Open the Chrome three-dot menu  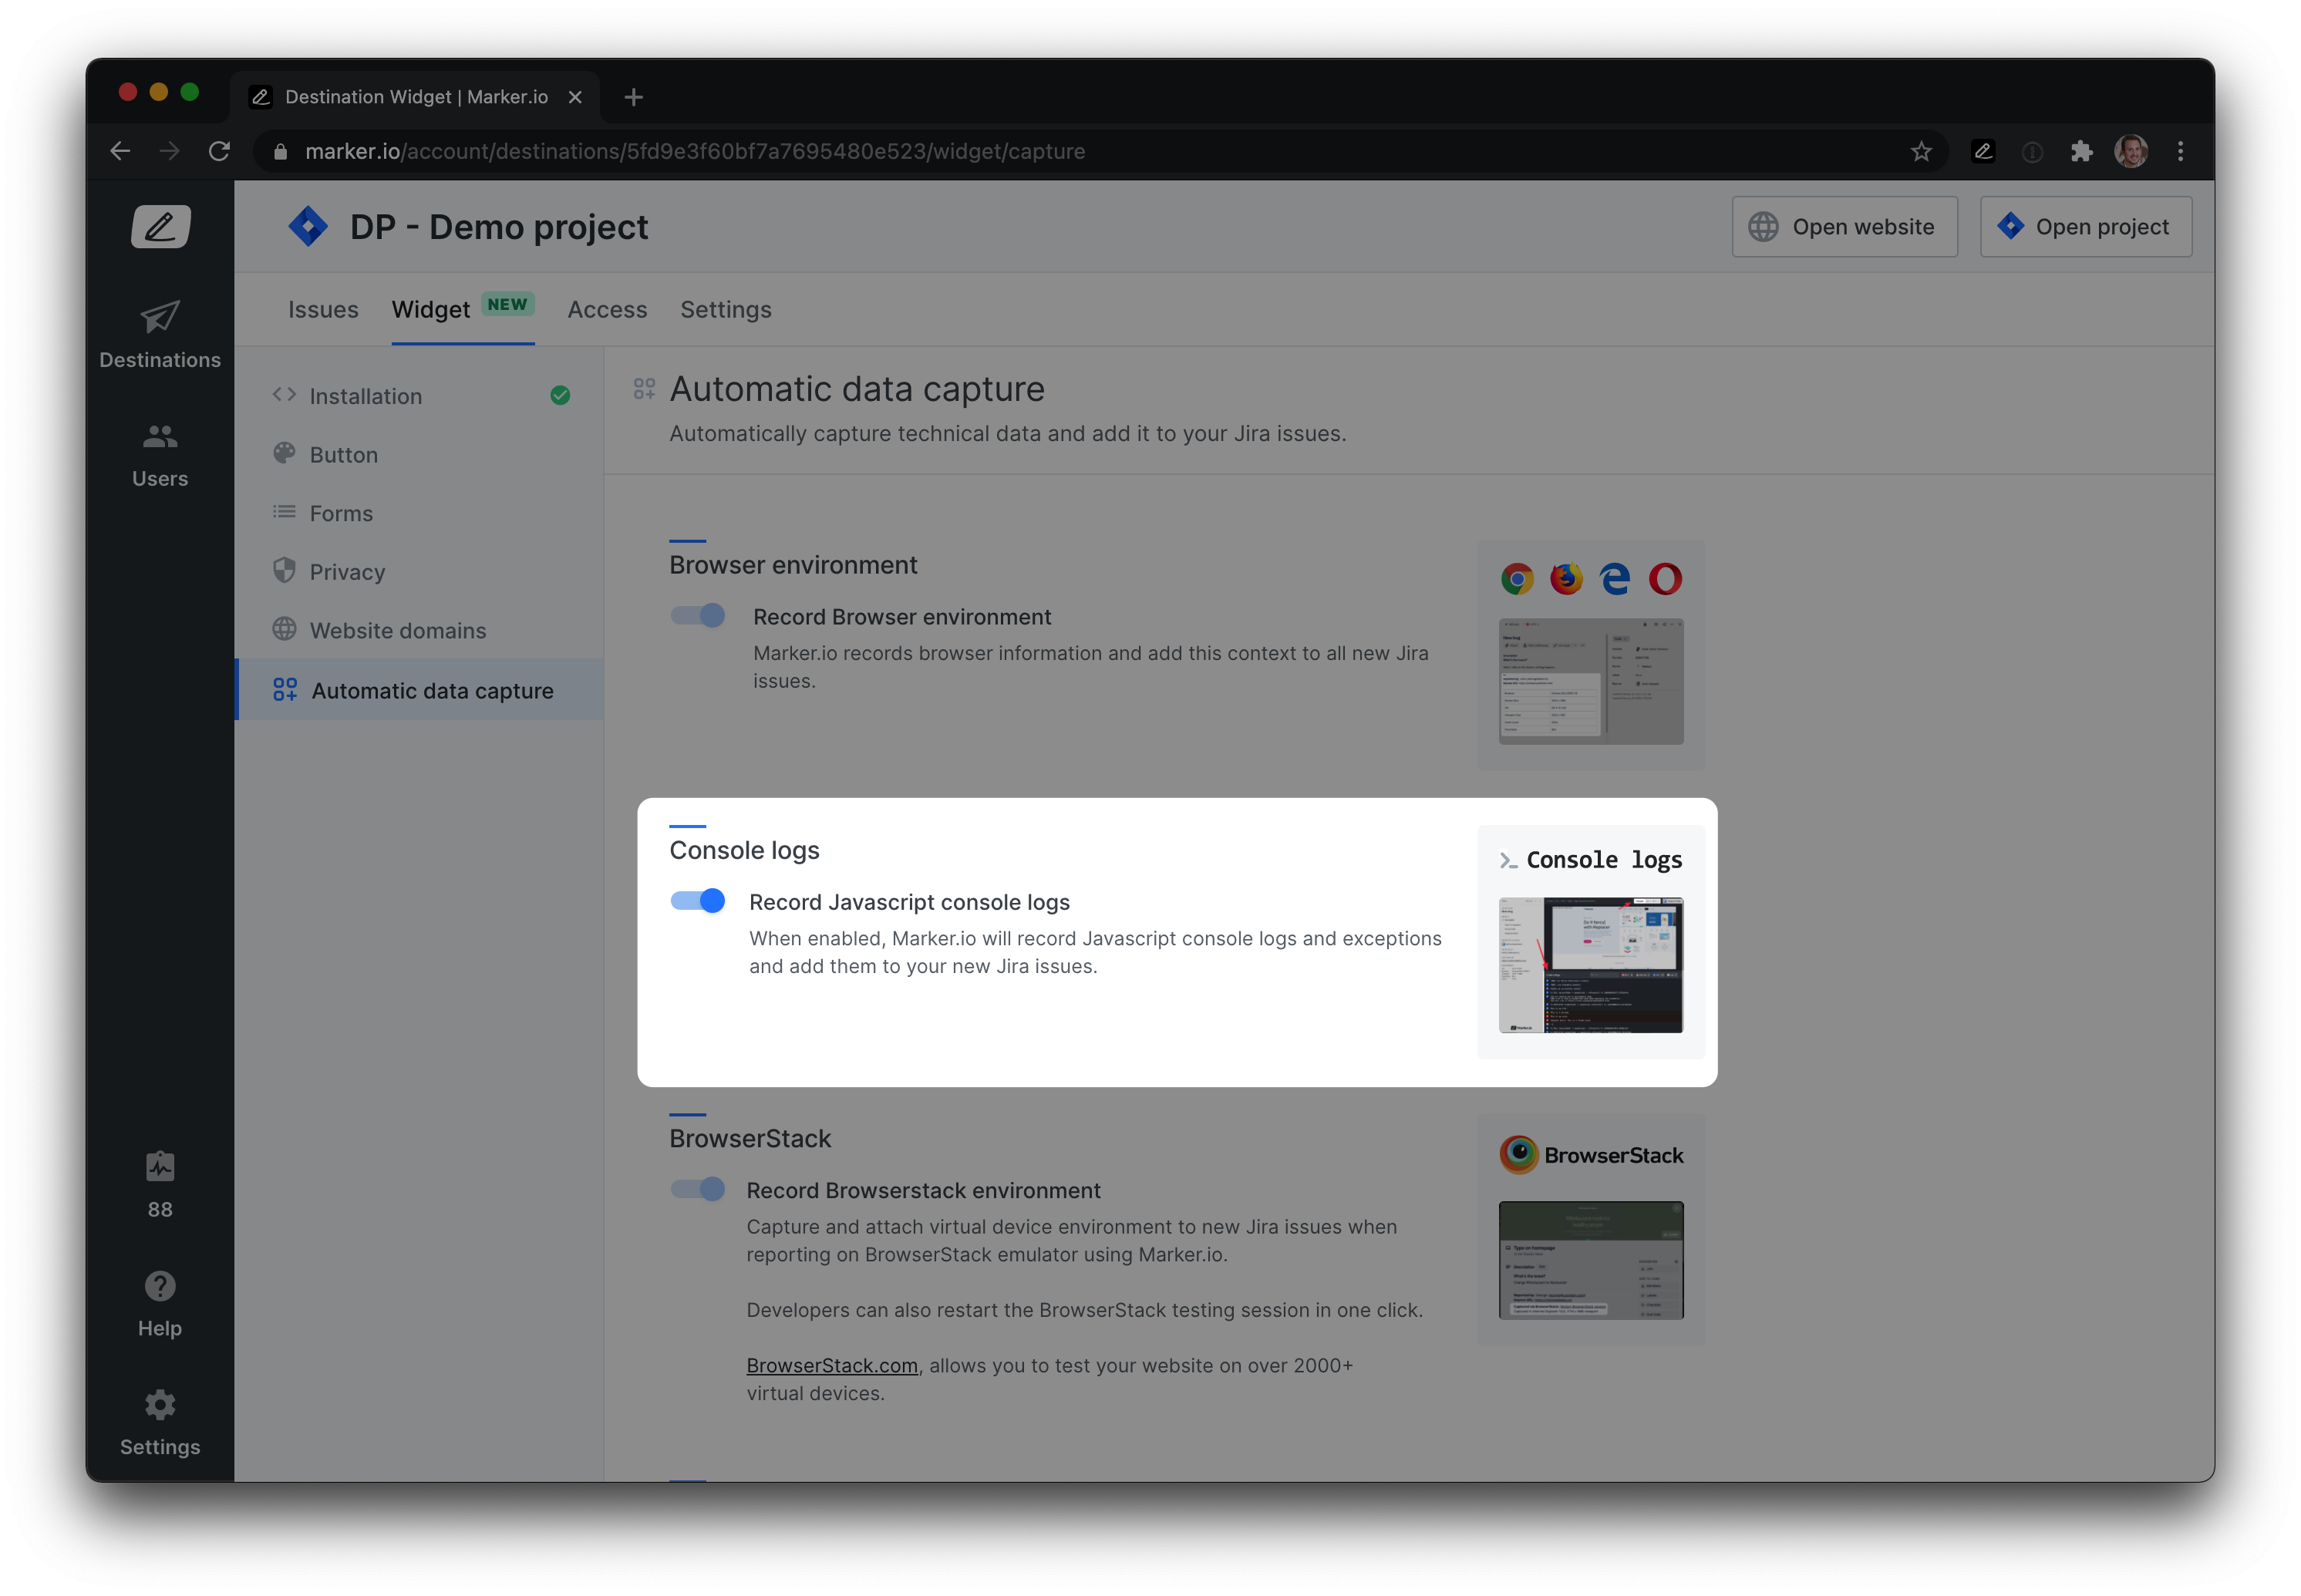click(2180, 151)
